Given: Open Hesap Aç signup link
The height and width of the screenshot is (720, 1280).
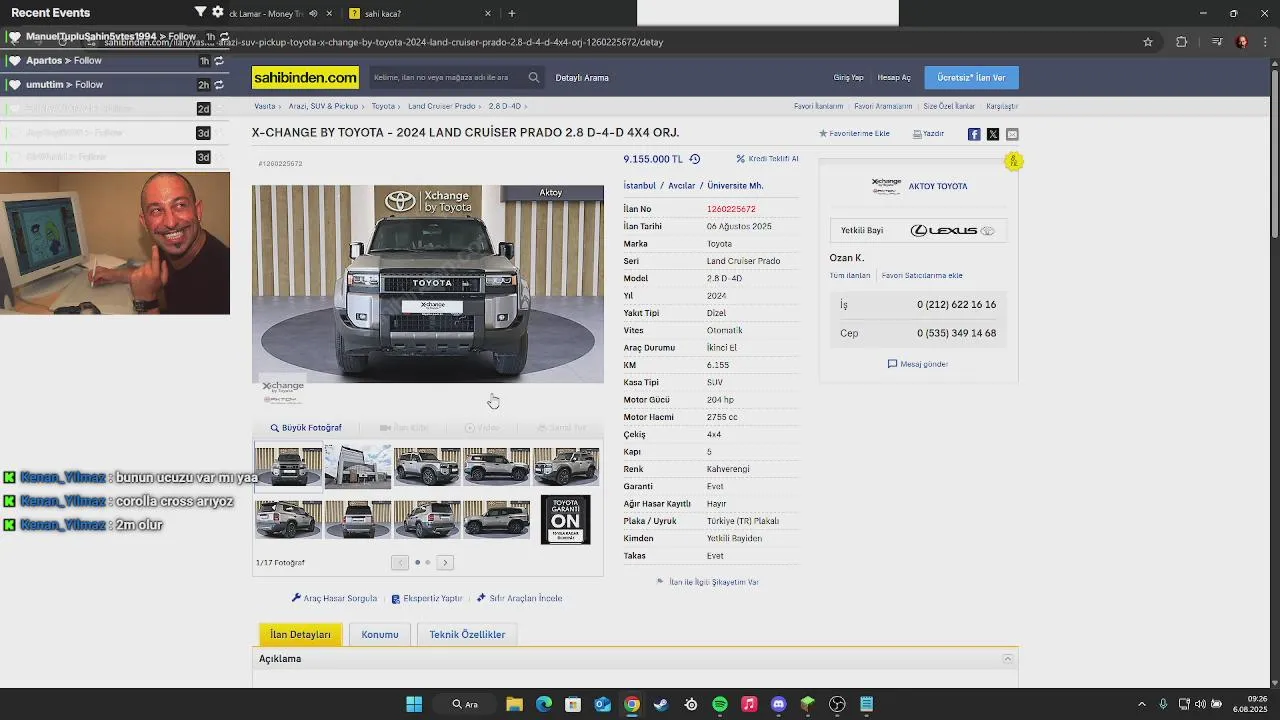Looking at the screenshot, I should tap(894, 77).
